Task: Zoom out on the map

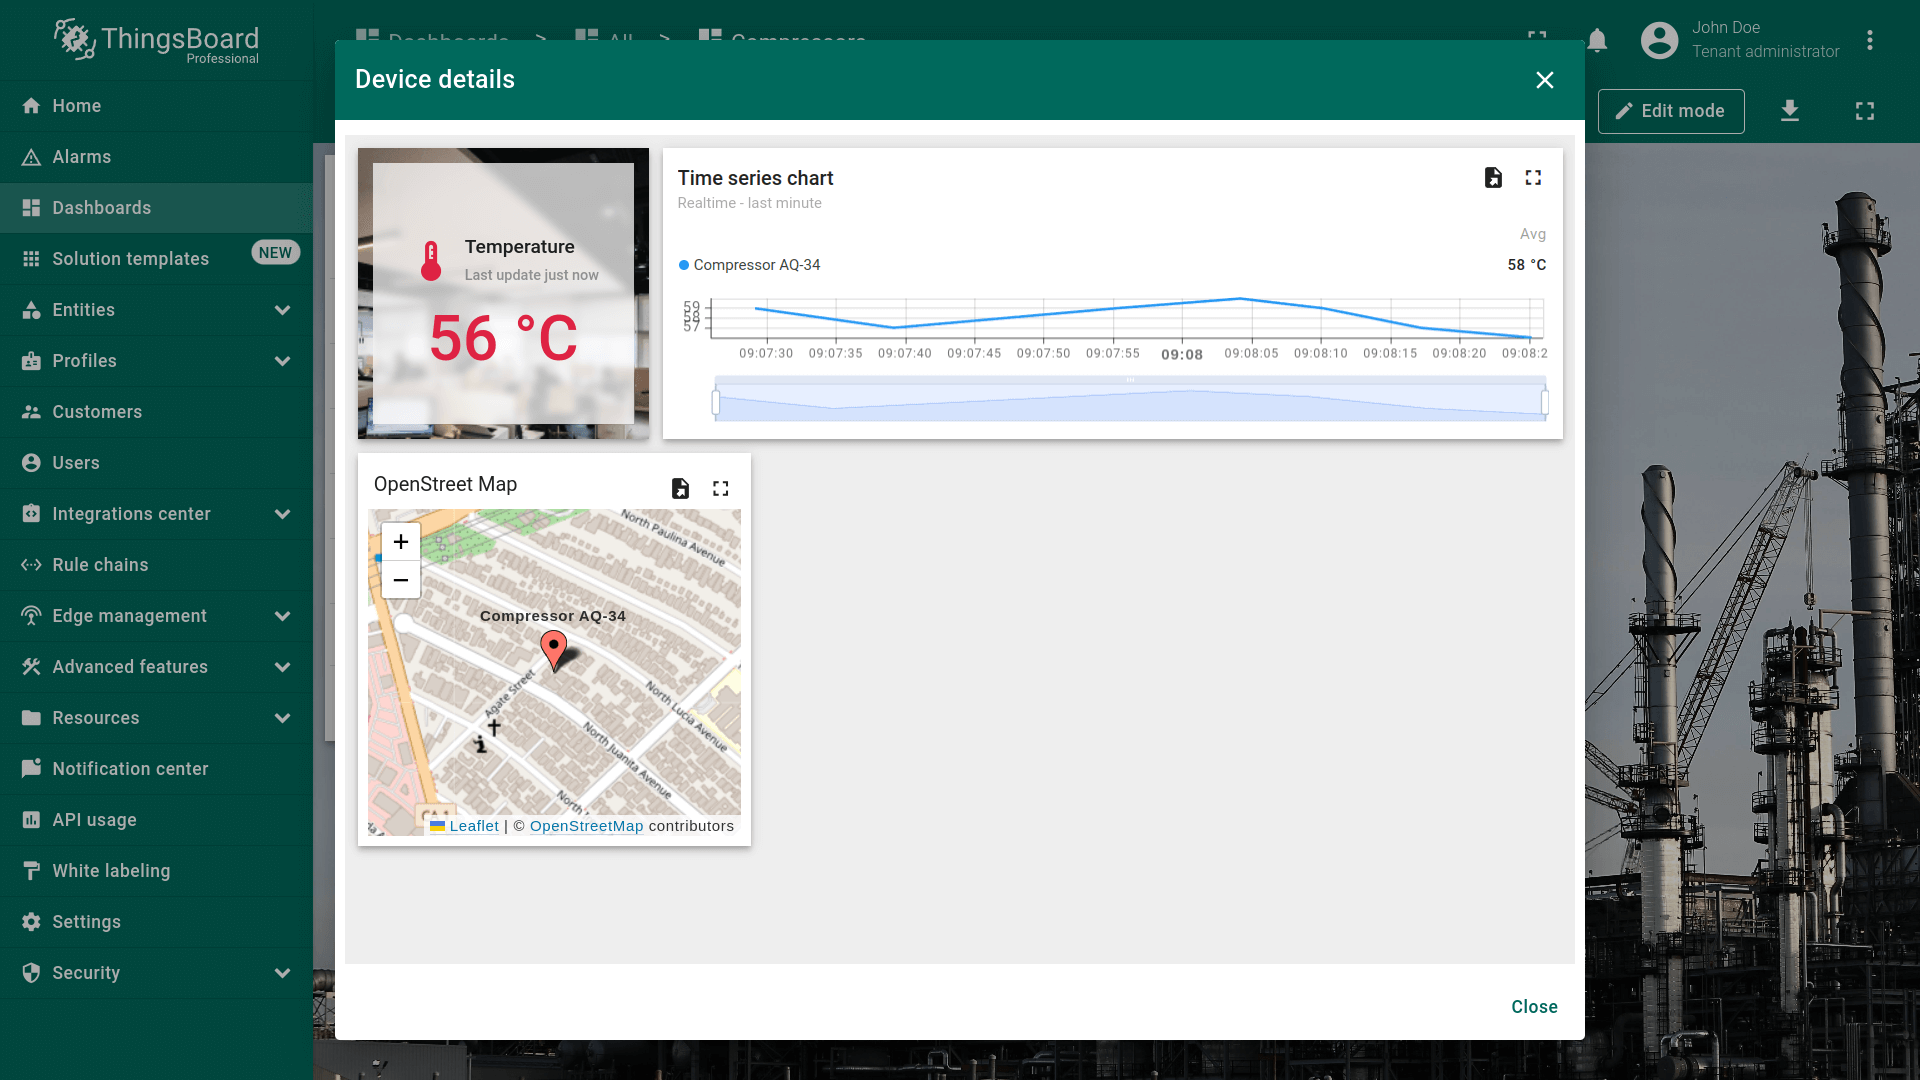Action: 401,580
